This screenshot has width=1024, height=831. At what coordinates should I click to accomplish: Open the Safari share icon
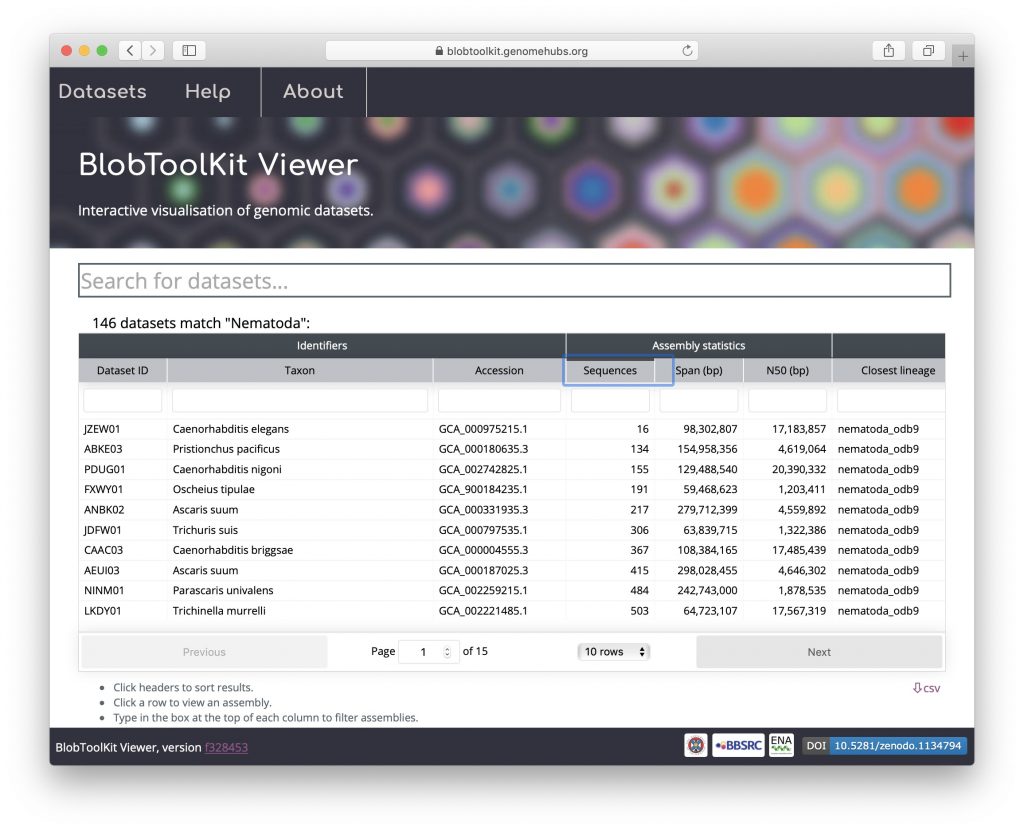pyautogui.click(x=888, y=50)
